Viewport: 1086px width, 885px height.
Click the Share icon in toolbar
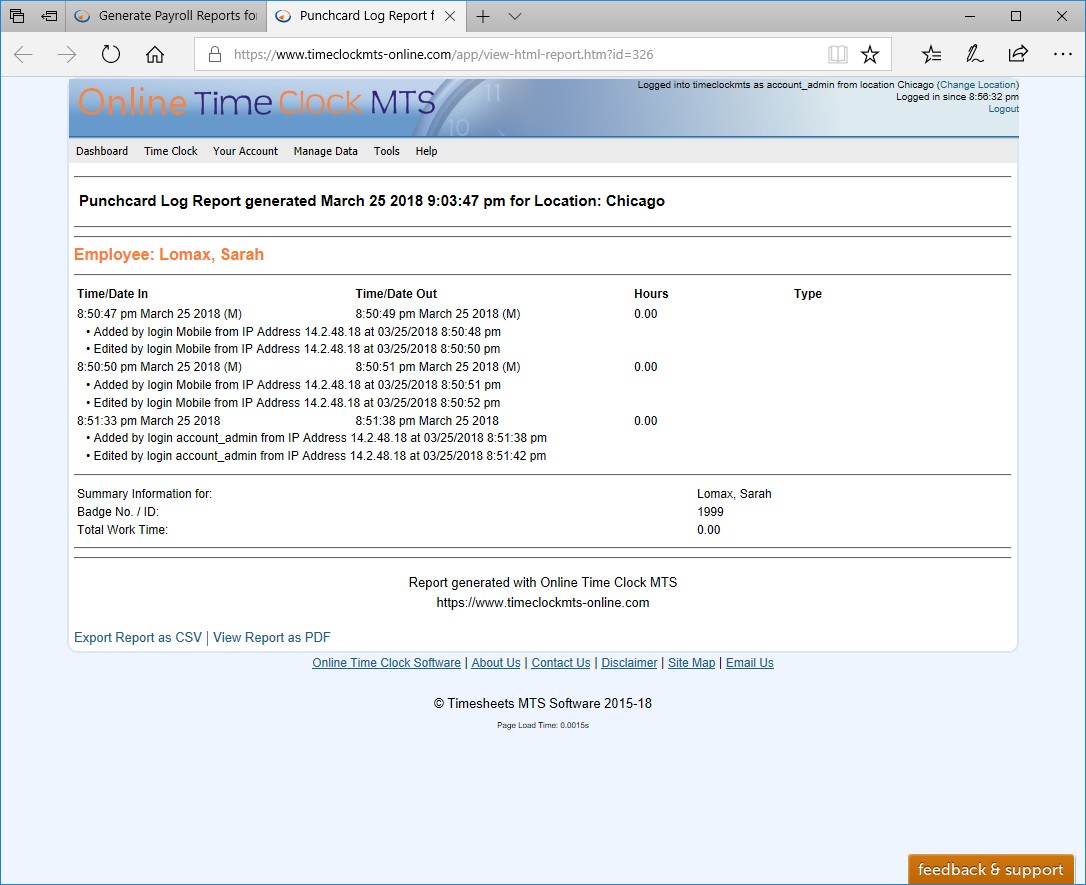click(1018, 55)
